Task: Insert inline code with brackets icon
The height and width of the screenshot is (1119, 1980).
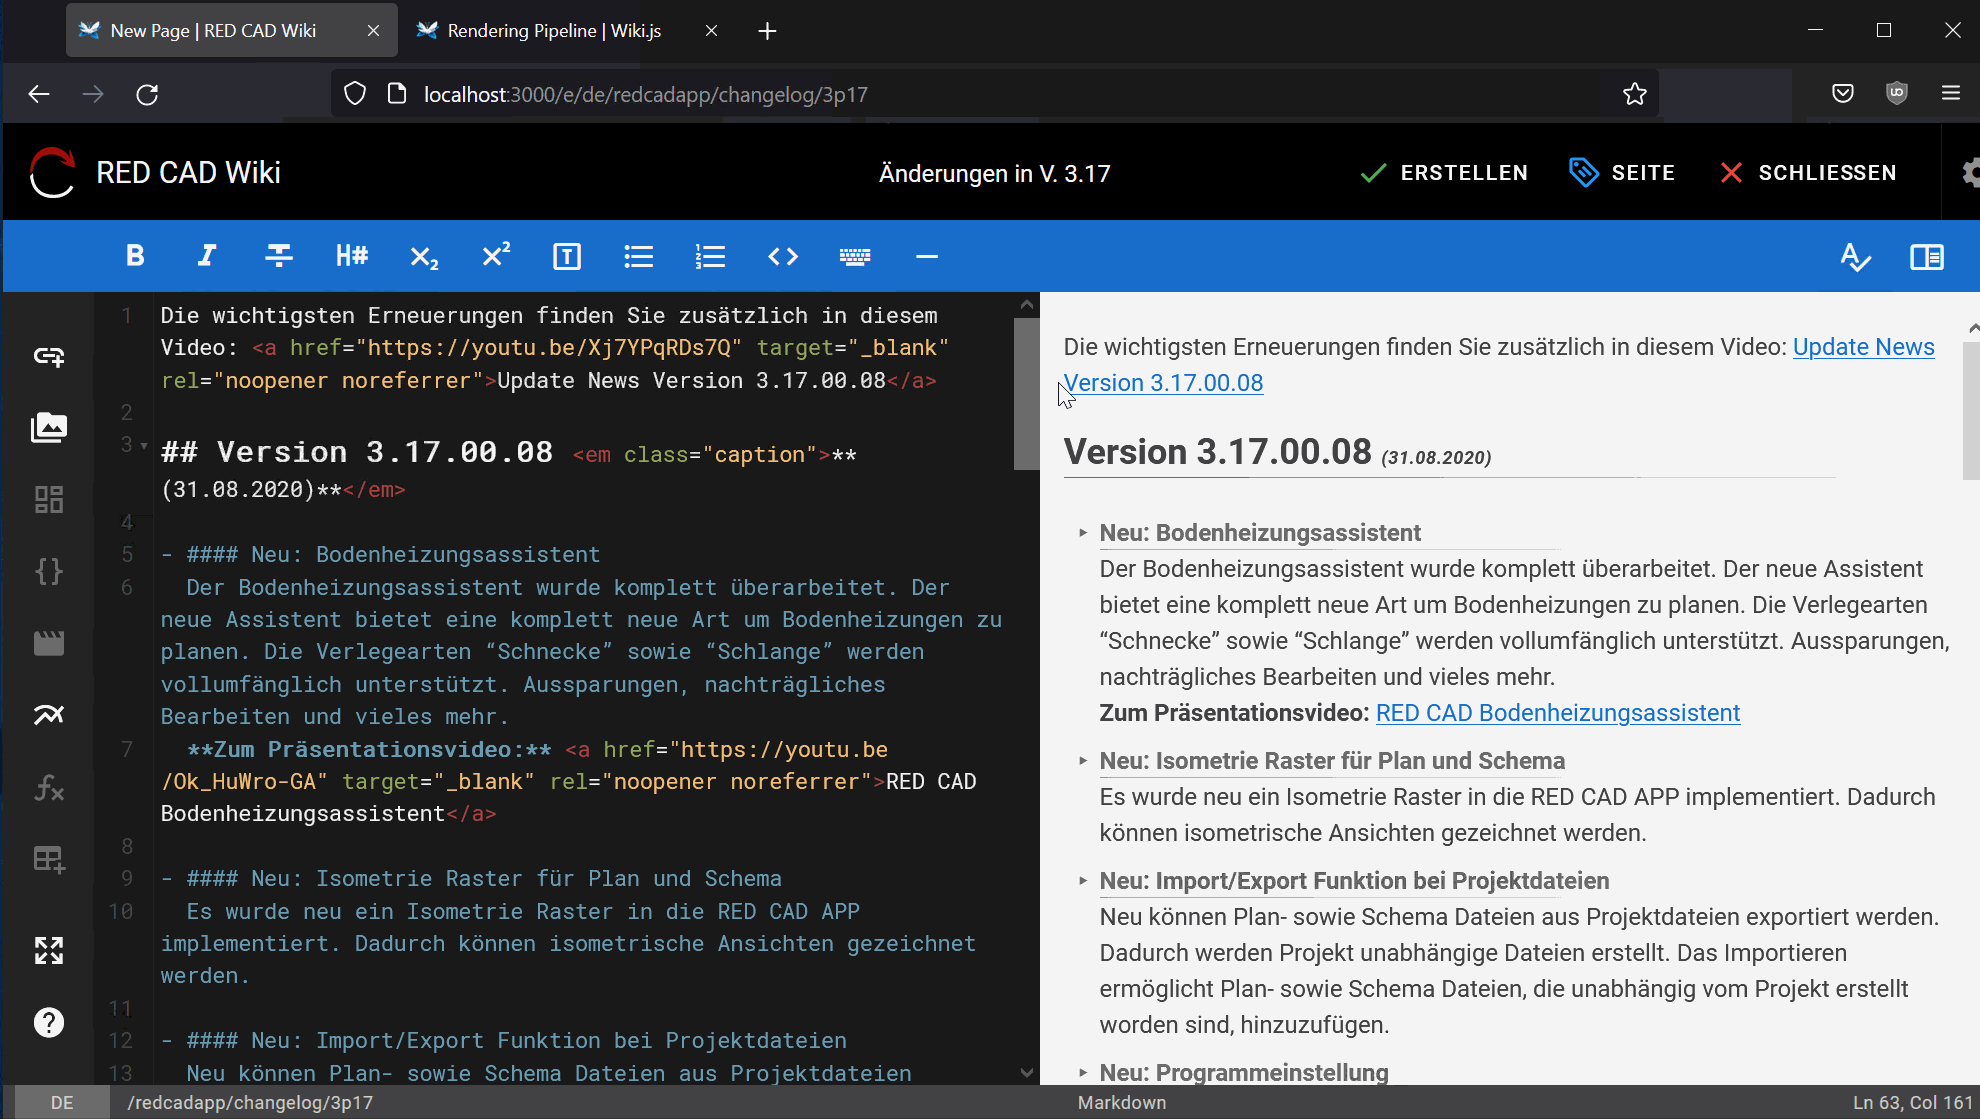Action: (783, 256)
